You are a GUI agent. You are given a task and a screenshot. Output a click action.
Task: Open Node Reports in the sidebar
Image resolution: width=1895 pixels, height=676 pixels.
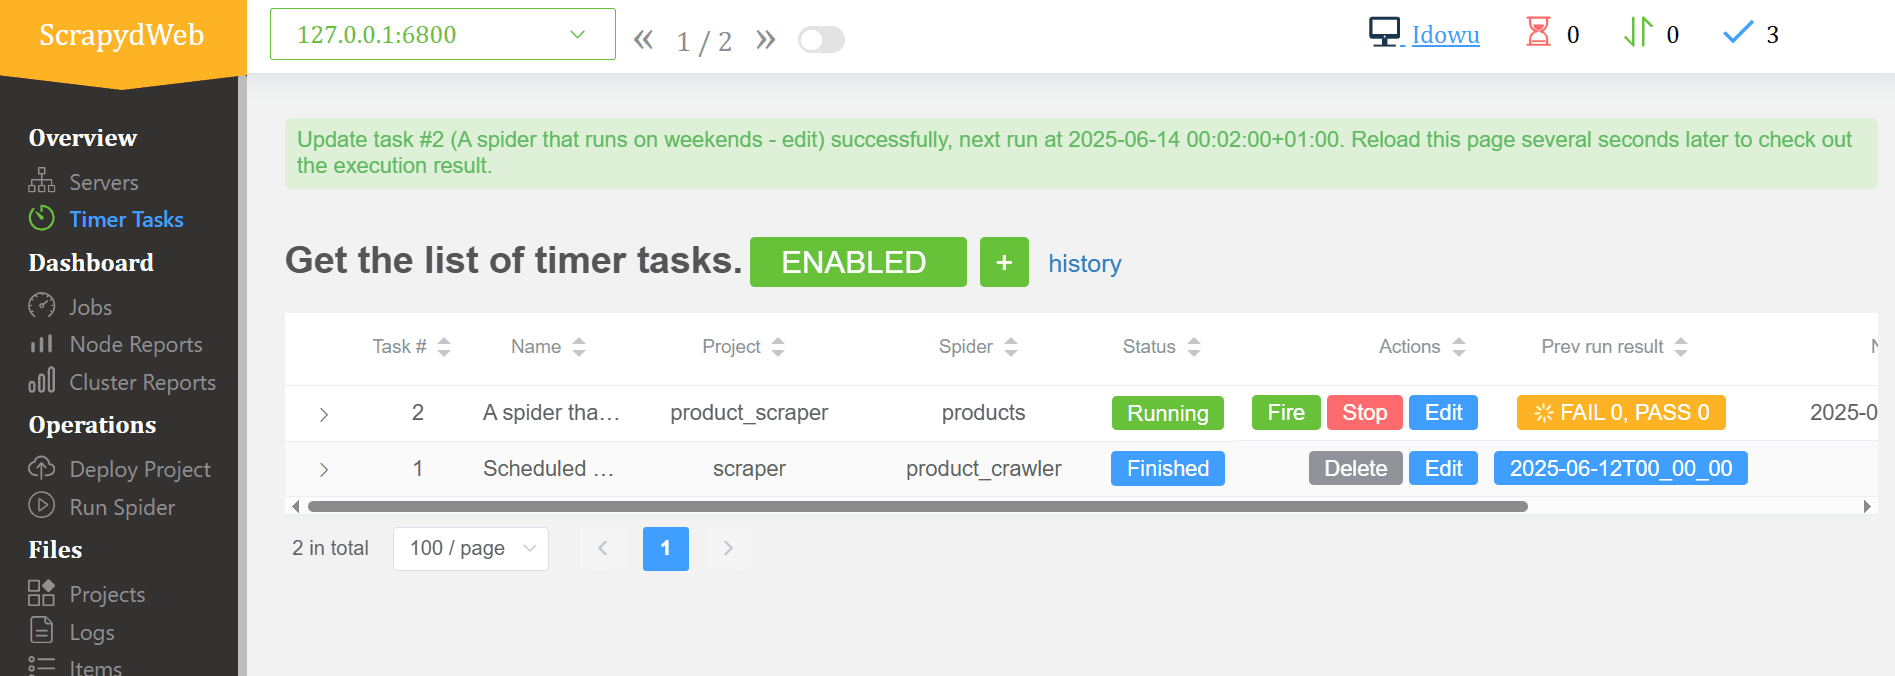tap(136, 344)
